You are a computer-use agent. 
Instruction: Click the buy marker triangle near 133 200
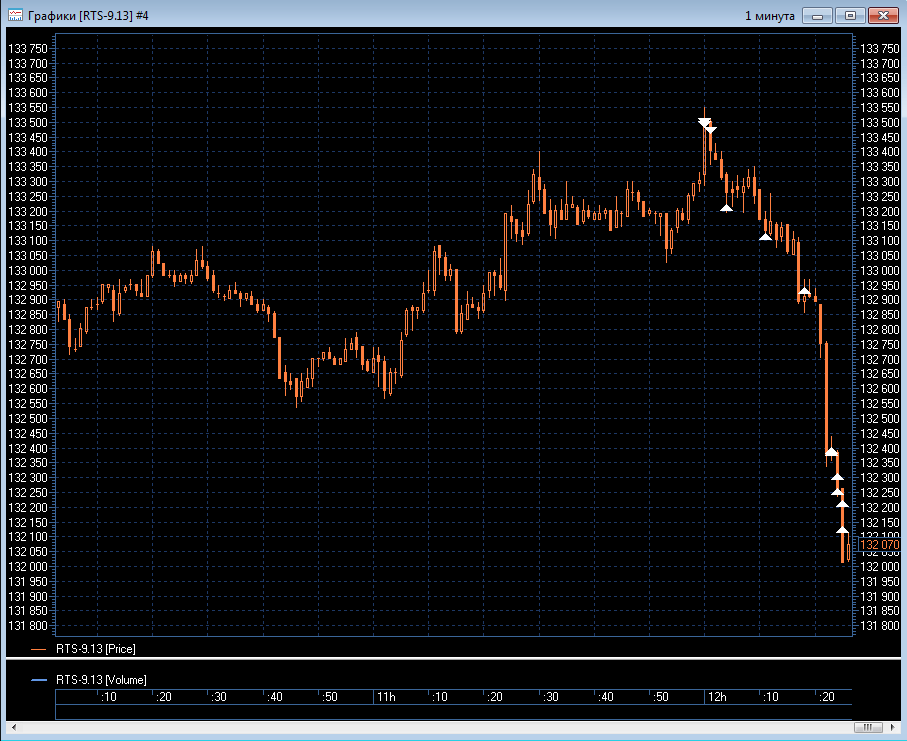coord(727,208)
